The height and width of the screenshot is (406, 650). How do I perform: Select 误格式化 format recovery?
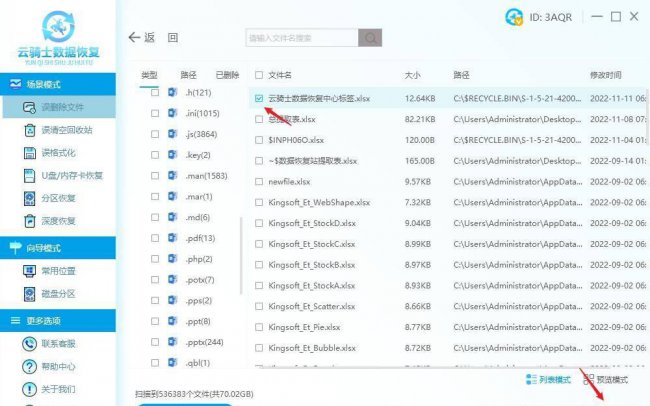coord(50,153)
